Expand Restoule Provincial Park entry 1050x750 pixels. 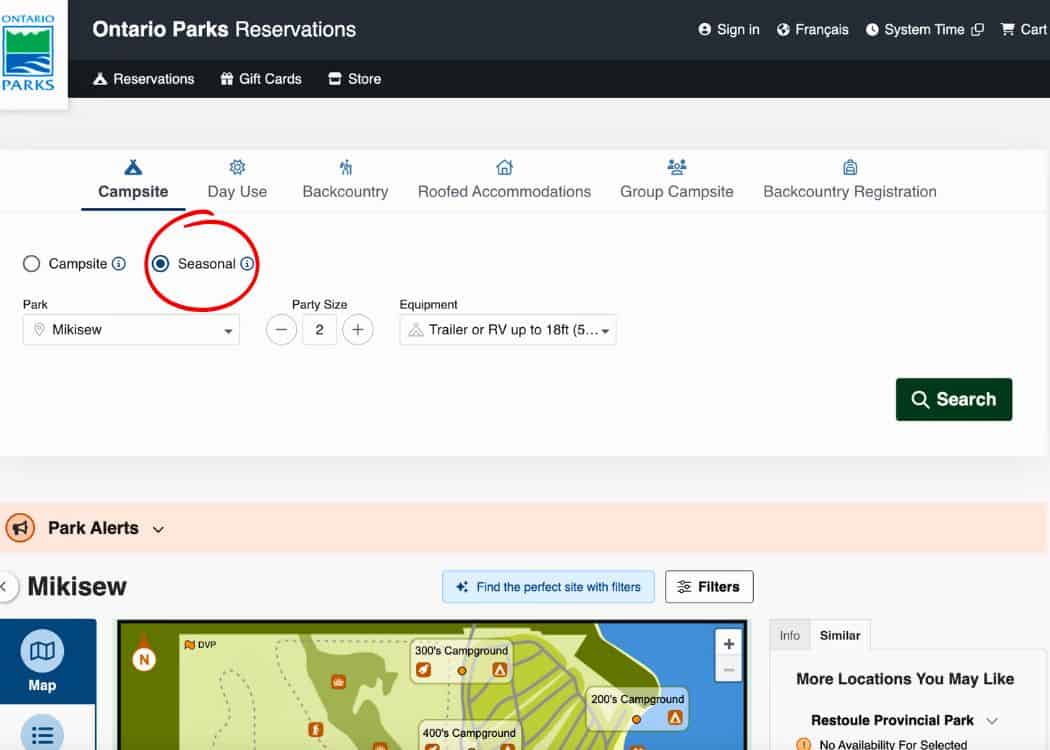(992, 721)
